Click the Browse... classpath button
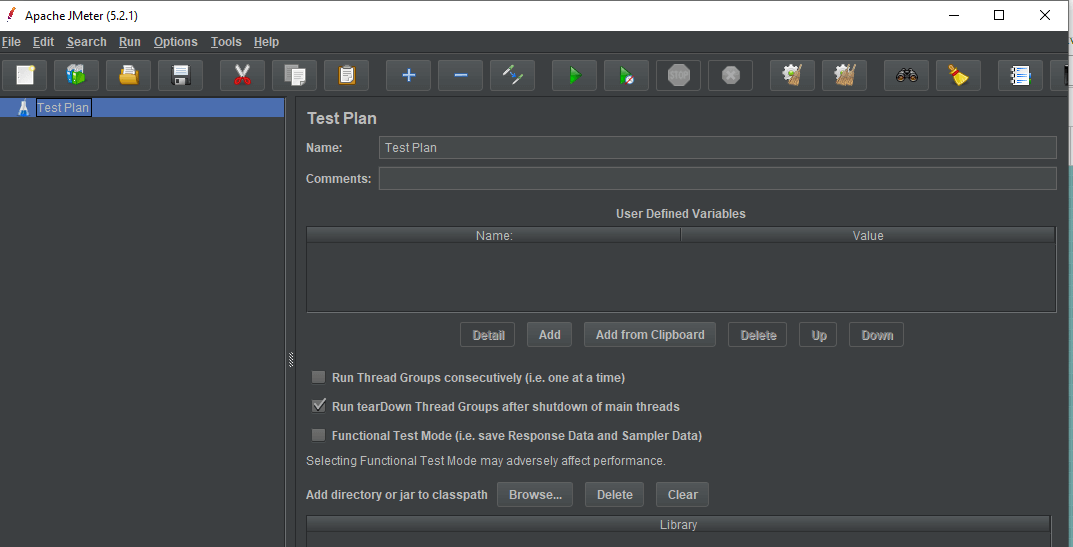This screenshot has height=547, width=1073. 535,494
